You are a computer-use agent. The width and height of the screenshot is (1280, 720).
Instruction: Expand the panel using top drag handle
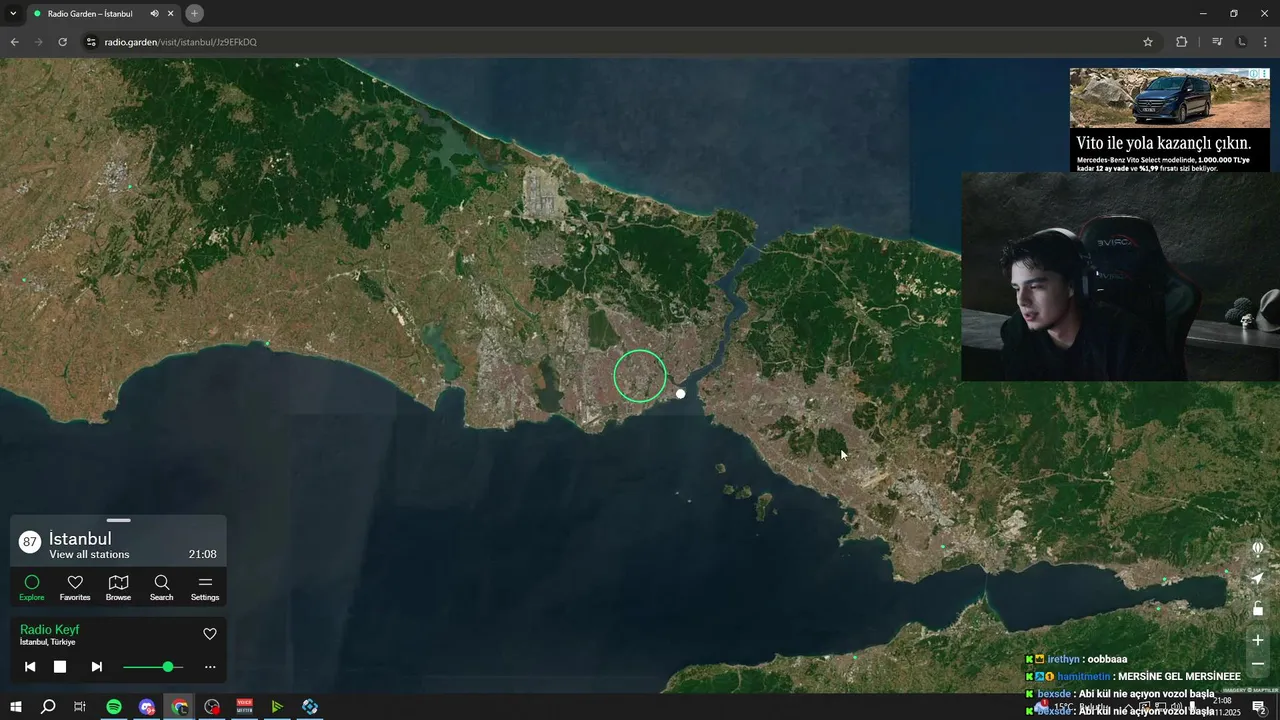[x=118, y=520]
